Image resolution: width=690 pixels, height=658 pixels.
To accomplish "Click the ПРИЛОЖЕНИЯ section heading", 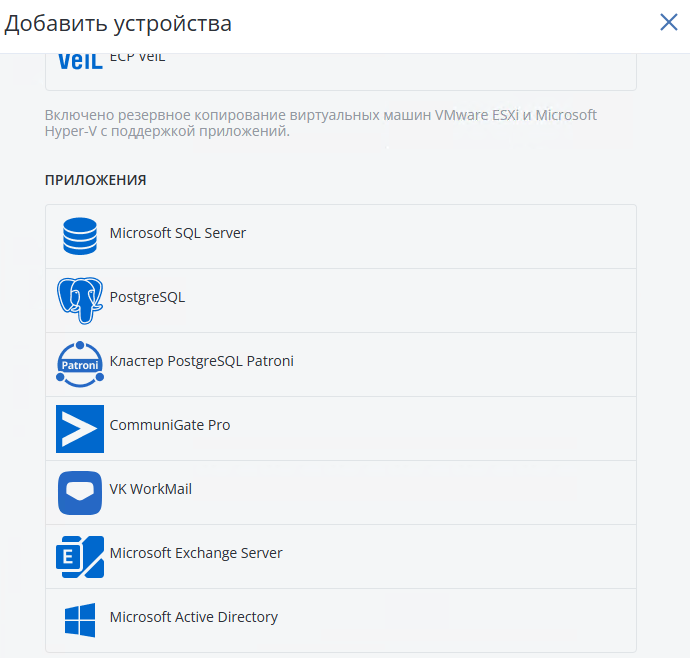I will 95,180.
